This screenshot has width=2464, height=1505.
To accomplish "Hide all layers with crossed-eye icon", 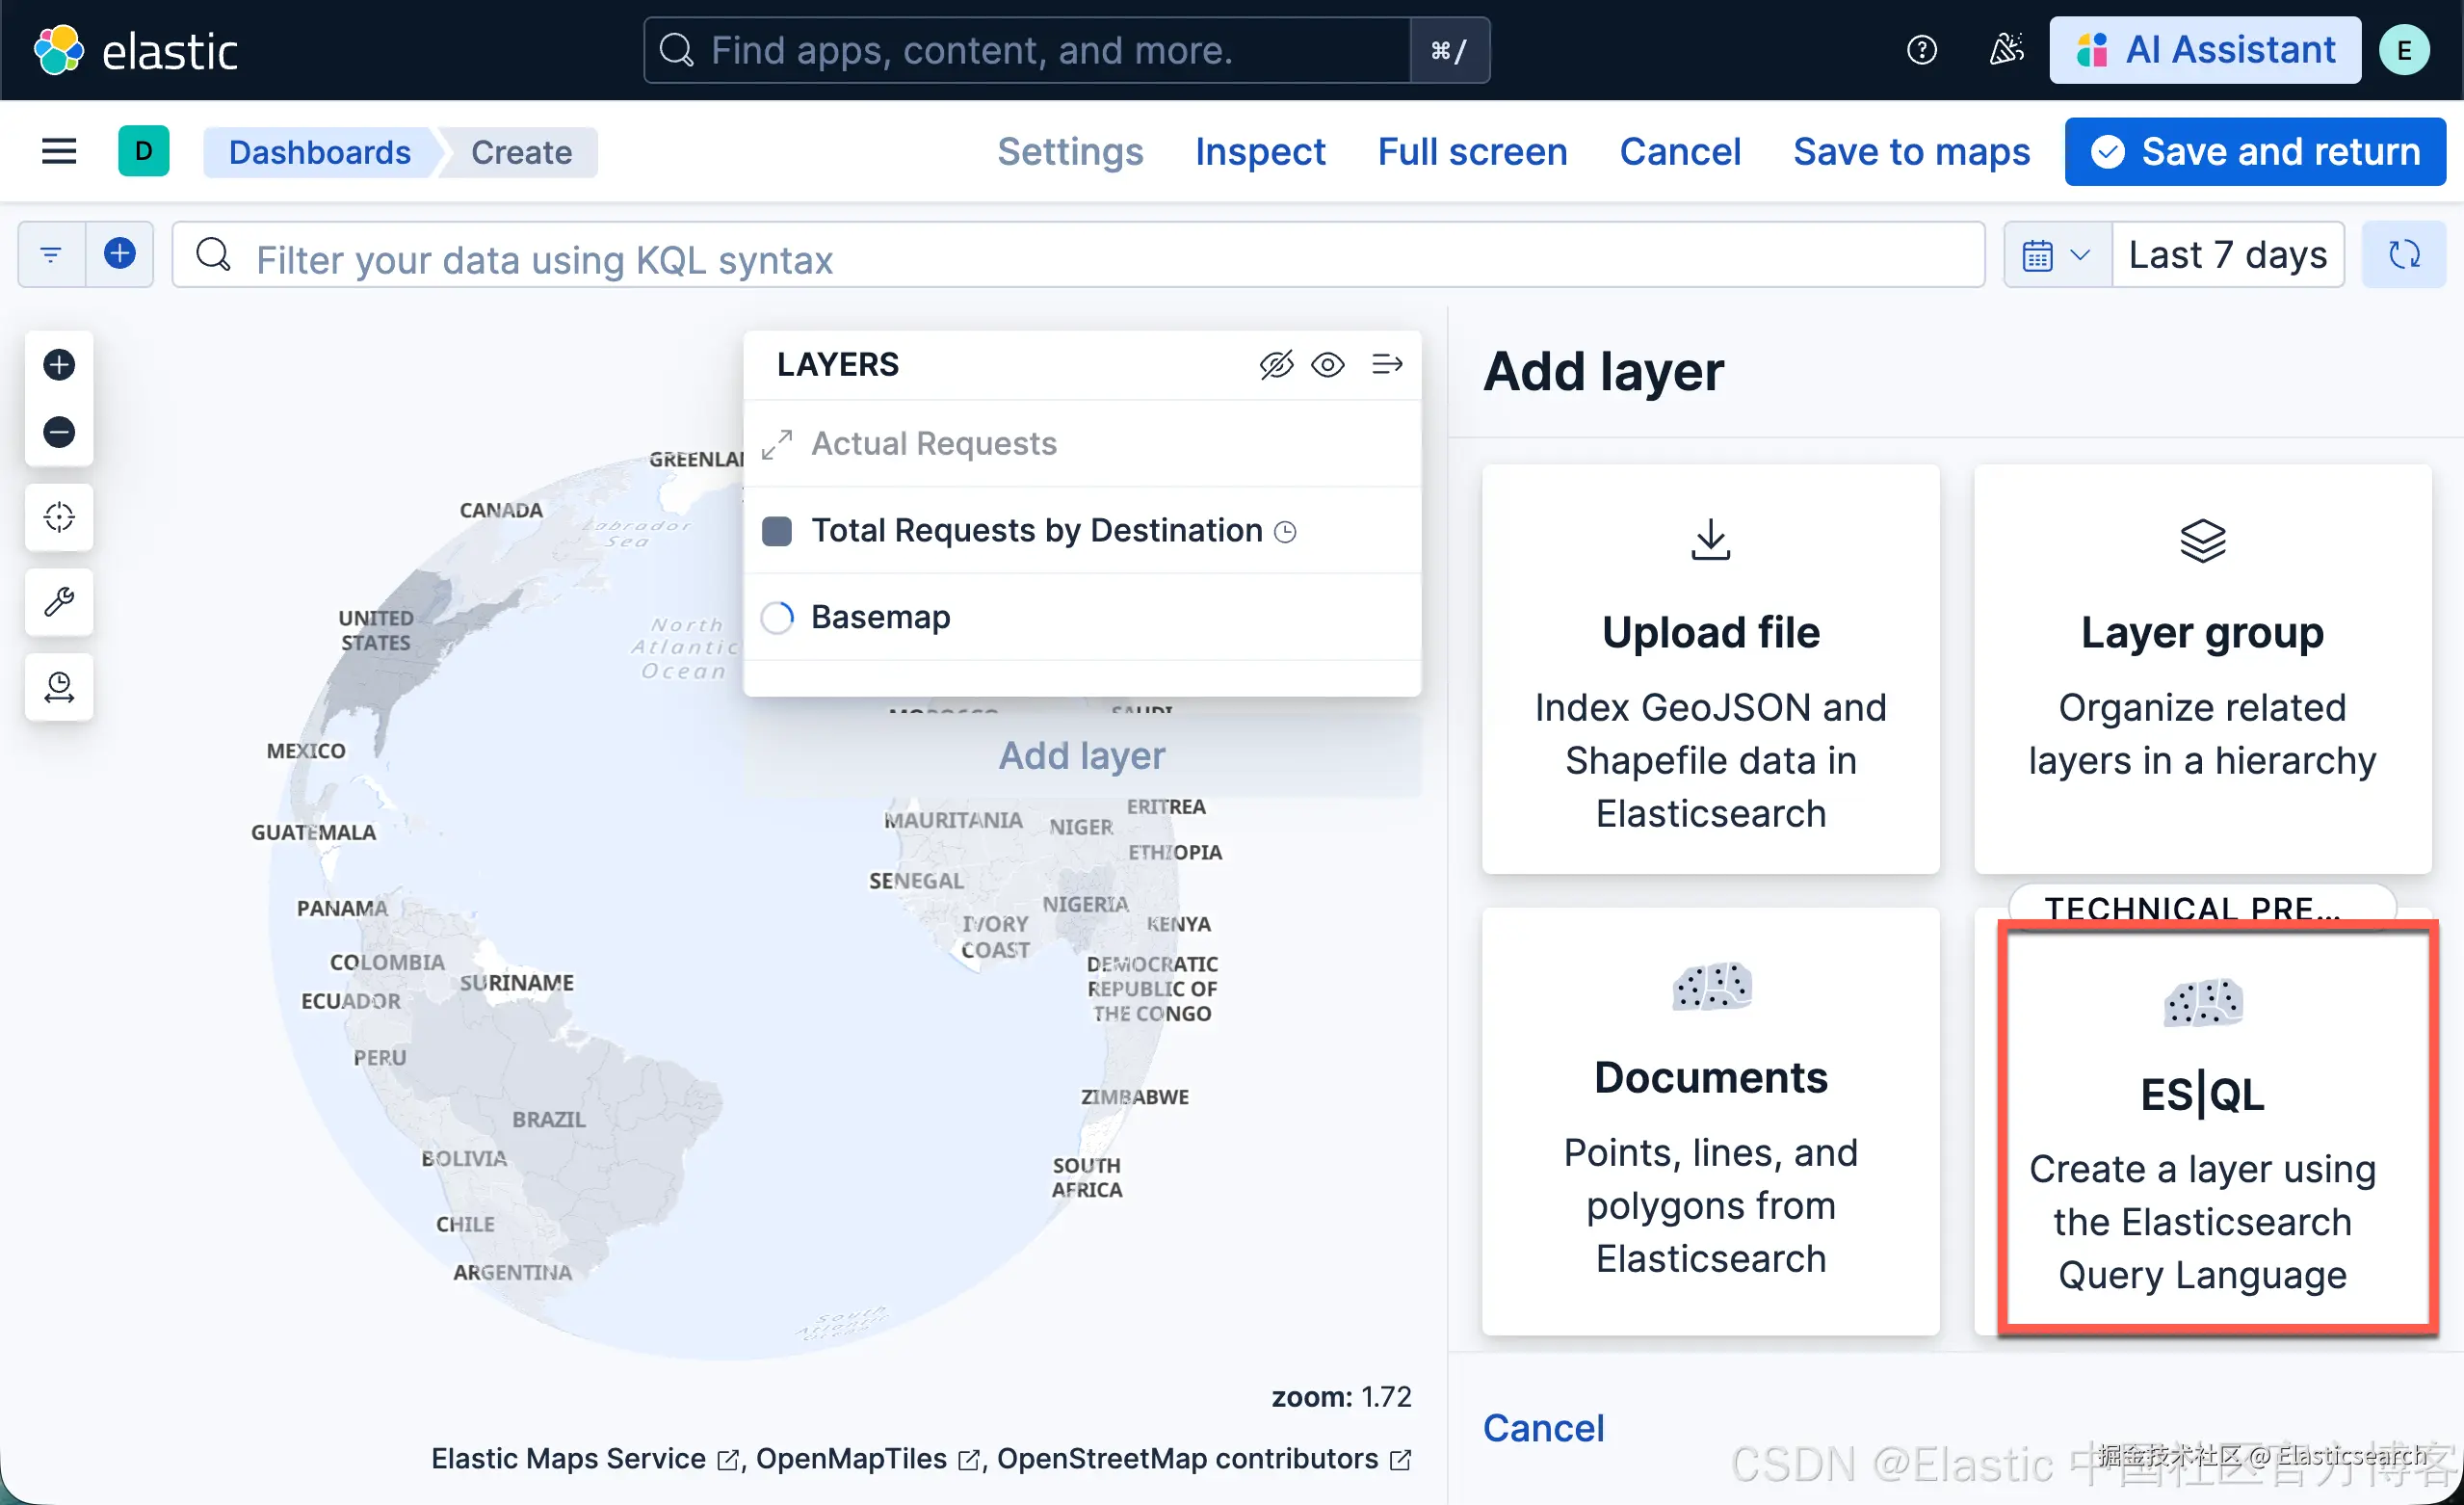I will click(x=1276, y=365).
